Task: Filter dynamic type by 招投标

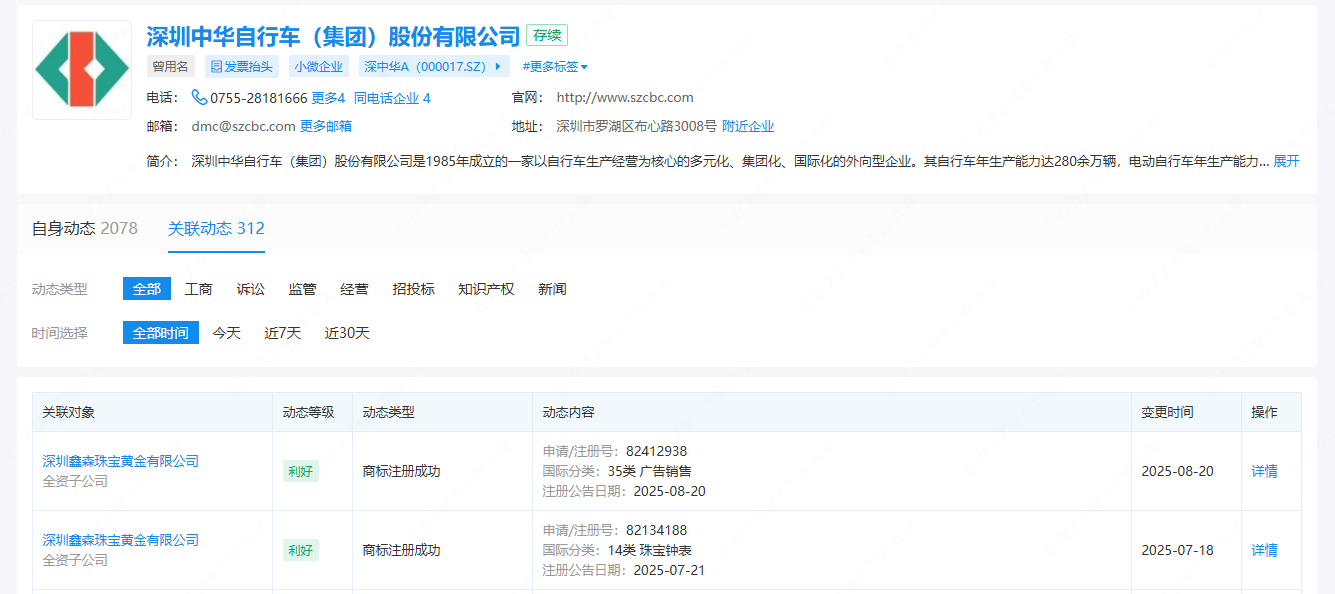Action: 413,289
